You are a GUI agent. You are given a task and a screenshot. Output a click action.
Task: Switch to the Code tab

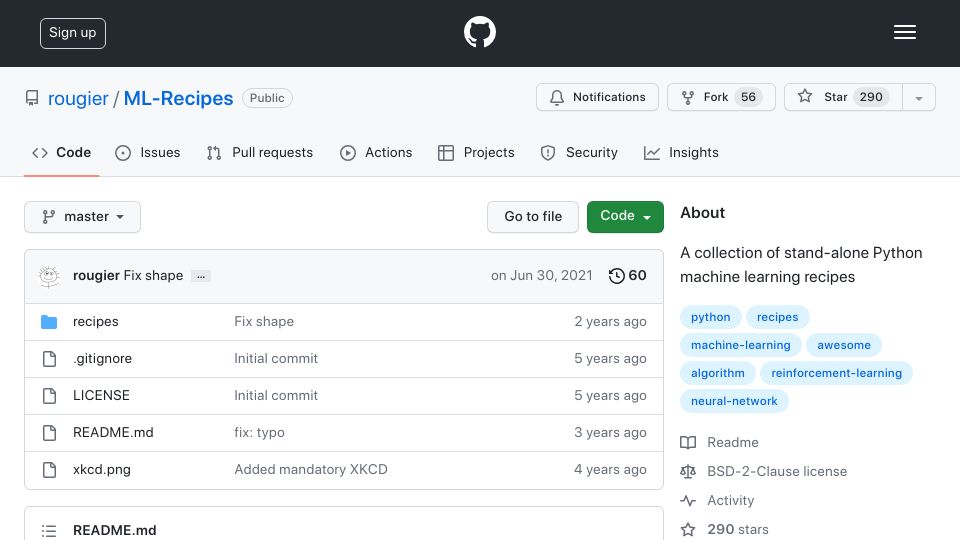[61, 152]
